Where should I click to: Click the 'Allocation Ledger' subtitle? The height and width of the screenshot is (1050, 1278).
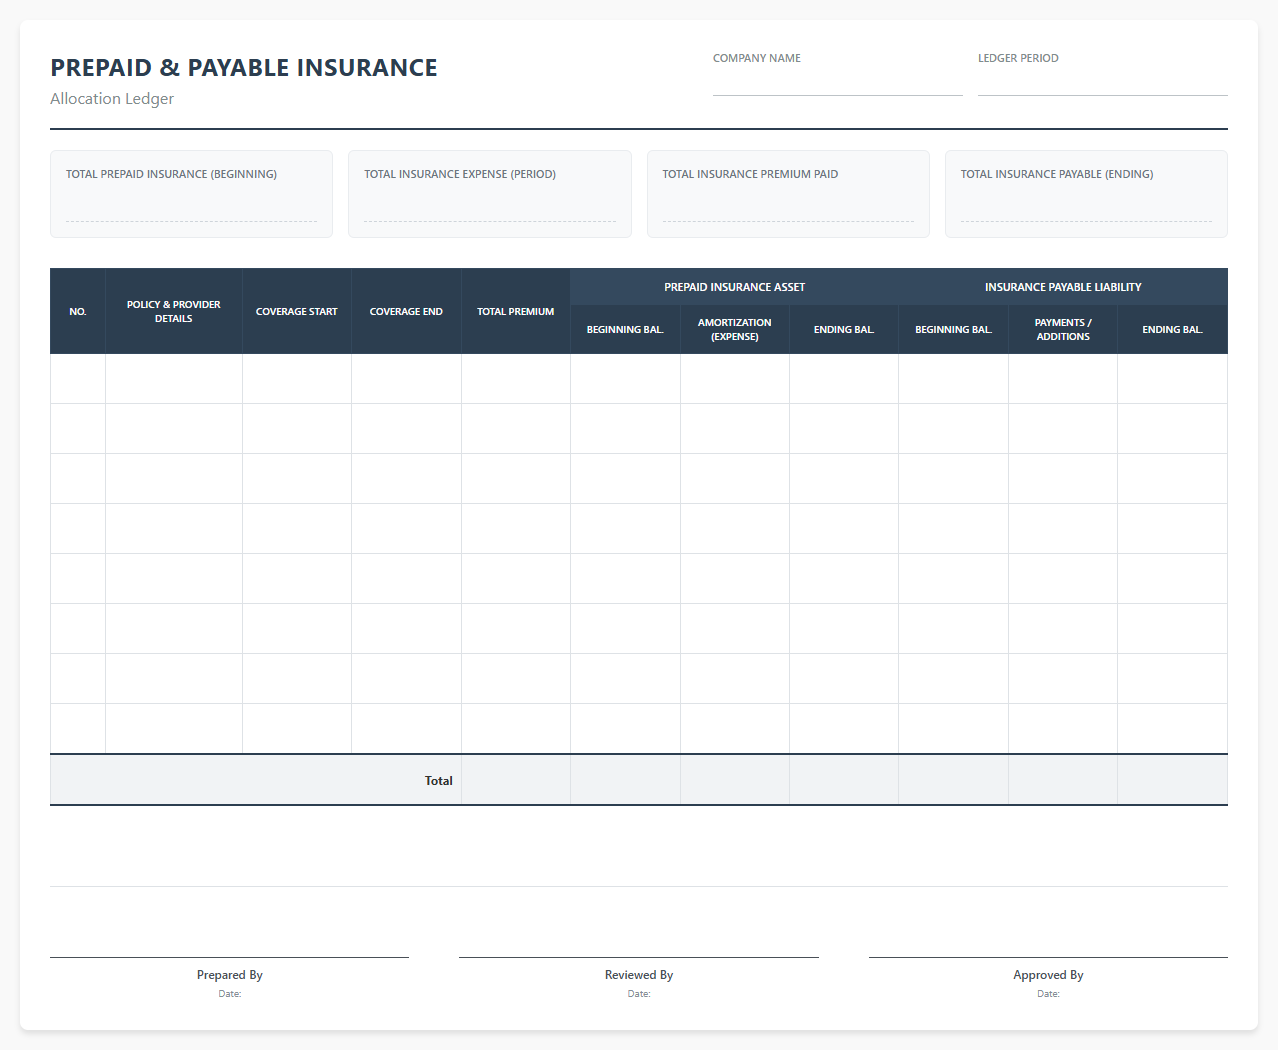click(112, 98)
